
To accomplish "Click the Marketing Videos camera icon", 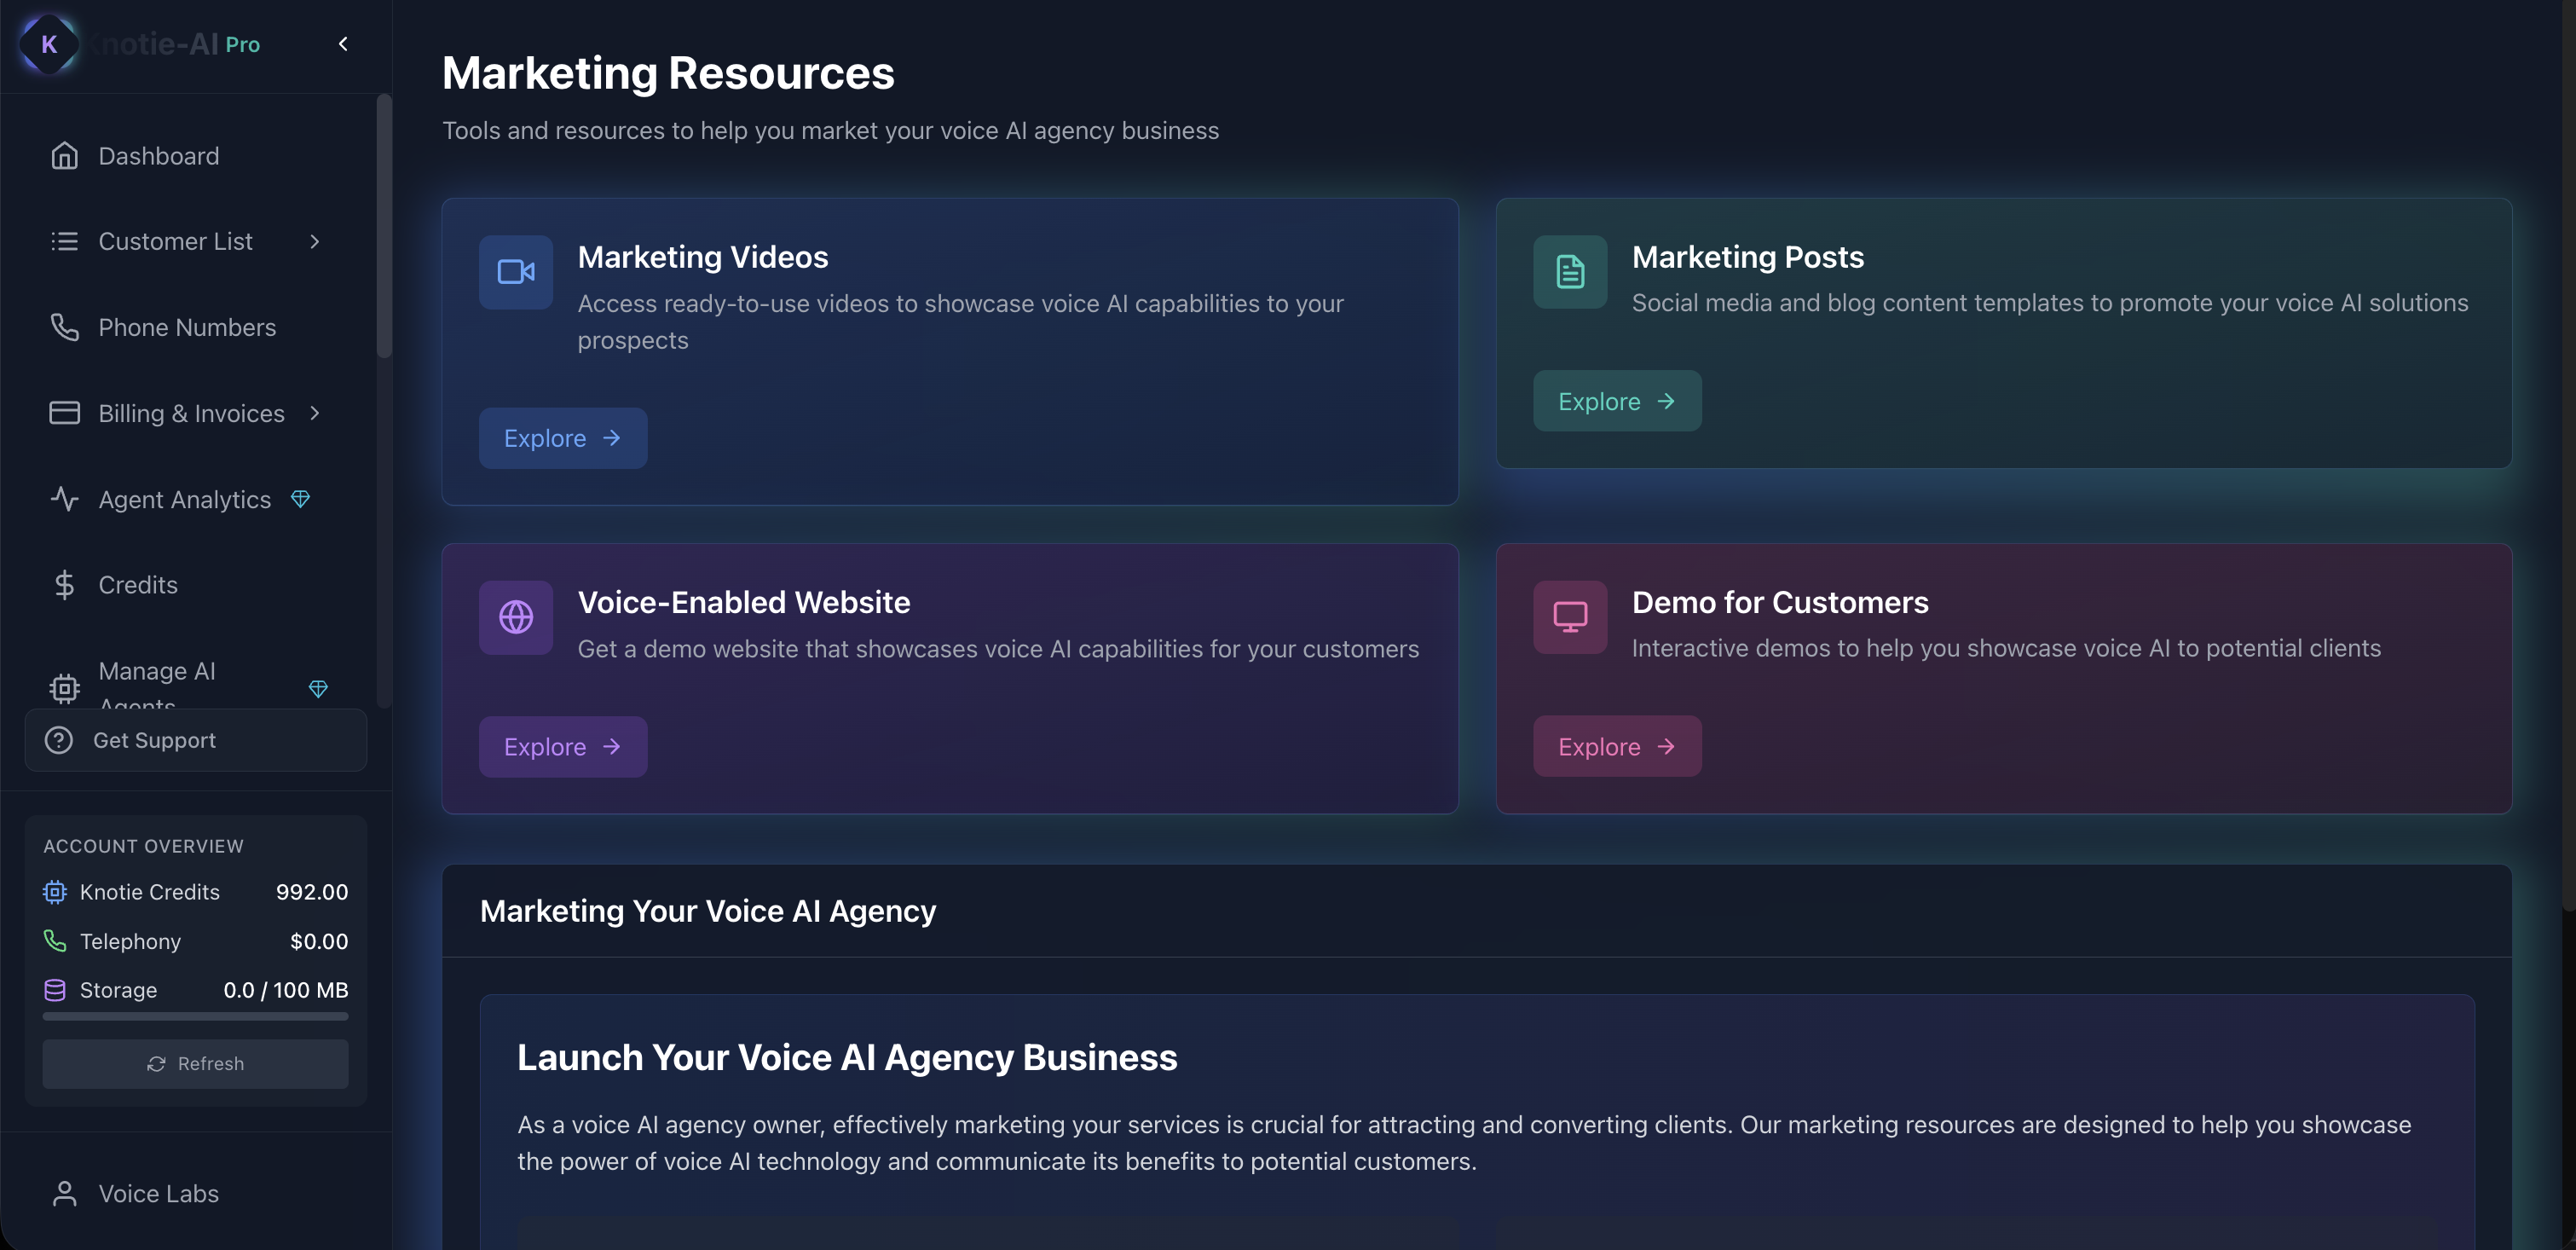I will (x=516, y=272).
